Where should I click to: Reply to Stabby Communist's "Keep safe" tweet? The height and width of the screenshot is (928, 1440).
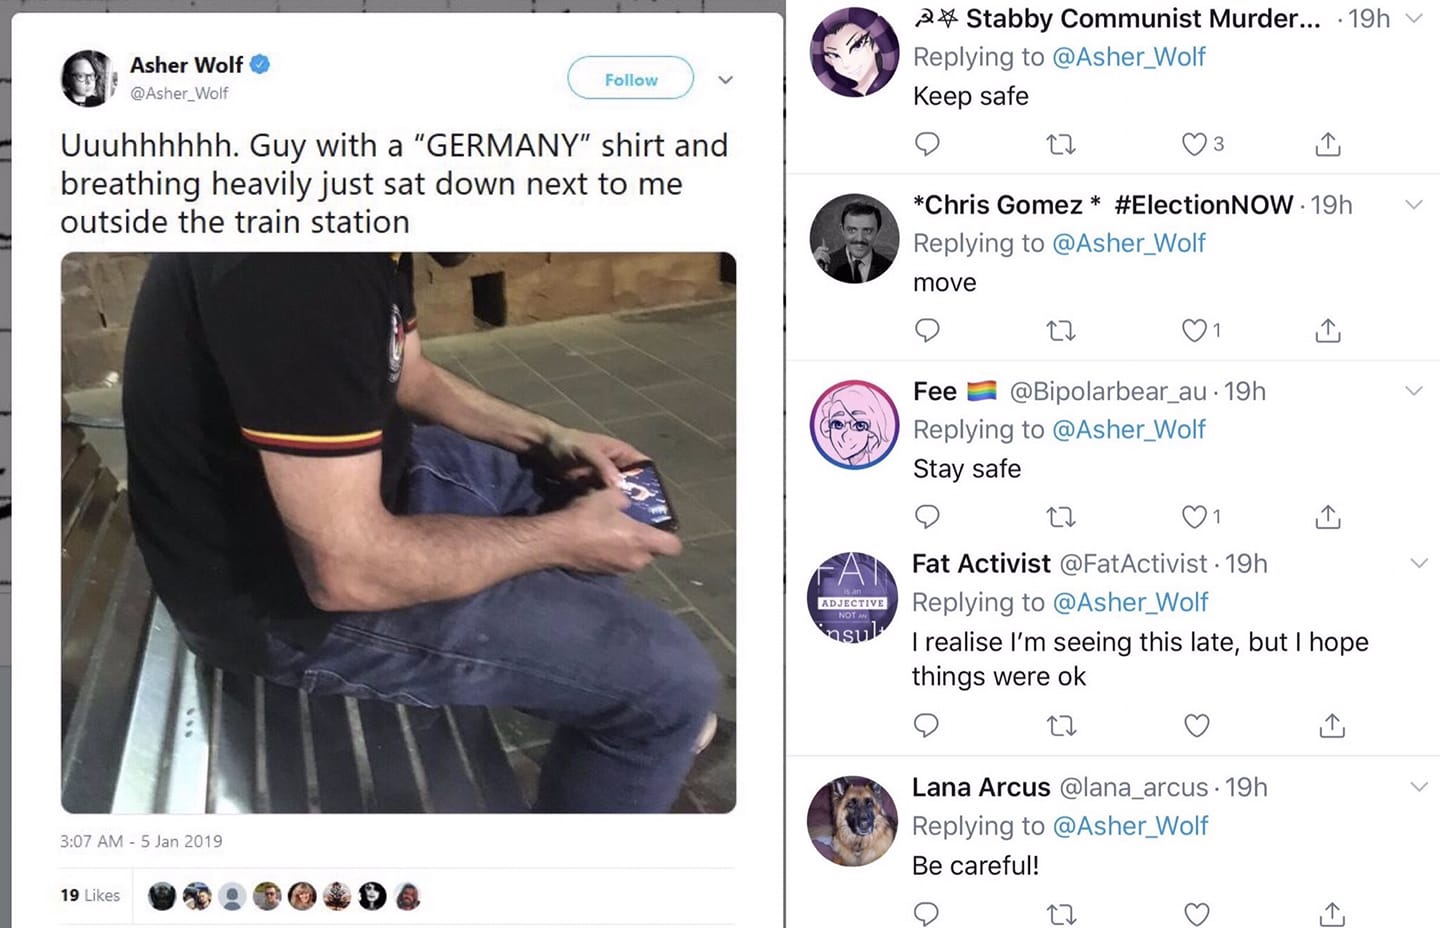click(x=927, y=144)
